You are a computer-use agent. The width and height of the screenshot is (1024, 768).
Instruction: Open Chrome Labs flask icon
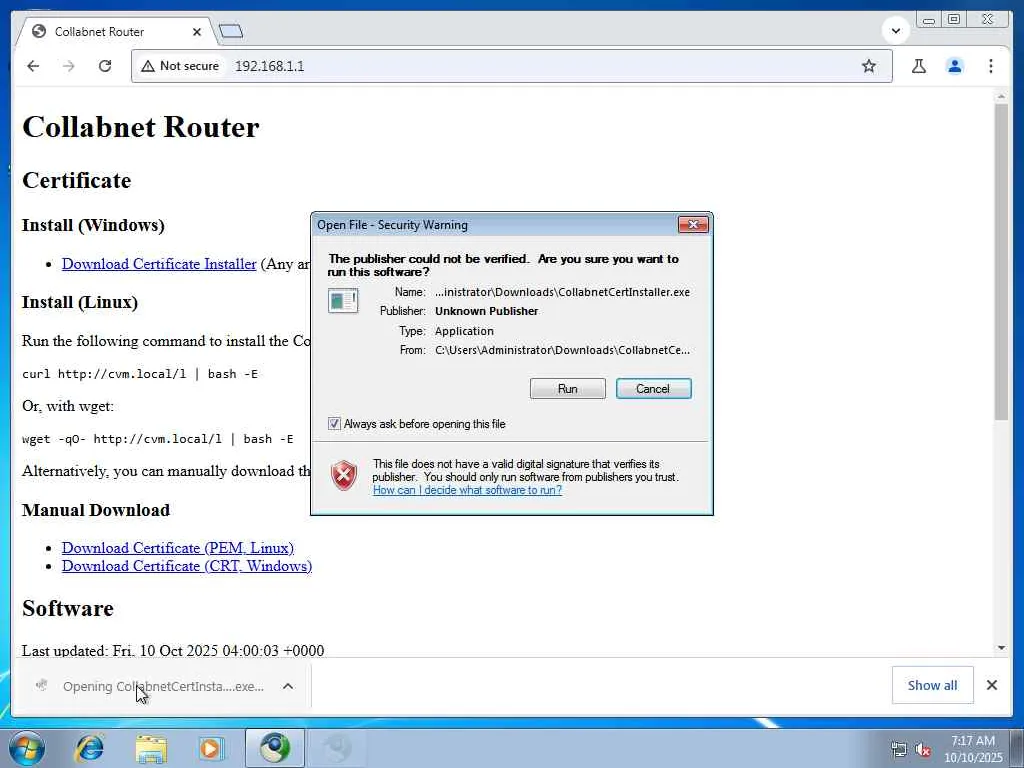tap(919, 66)
